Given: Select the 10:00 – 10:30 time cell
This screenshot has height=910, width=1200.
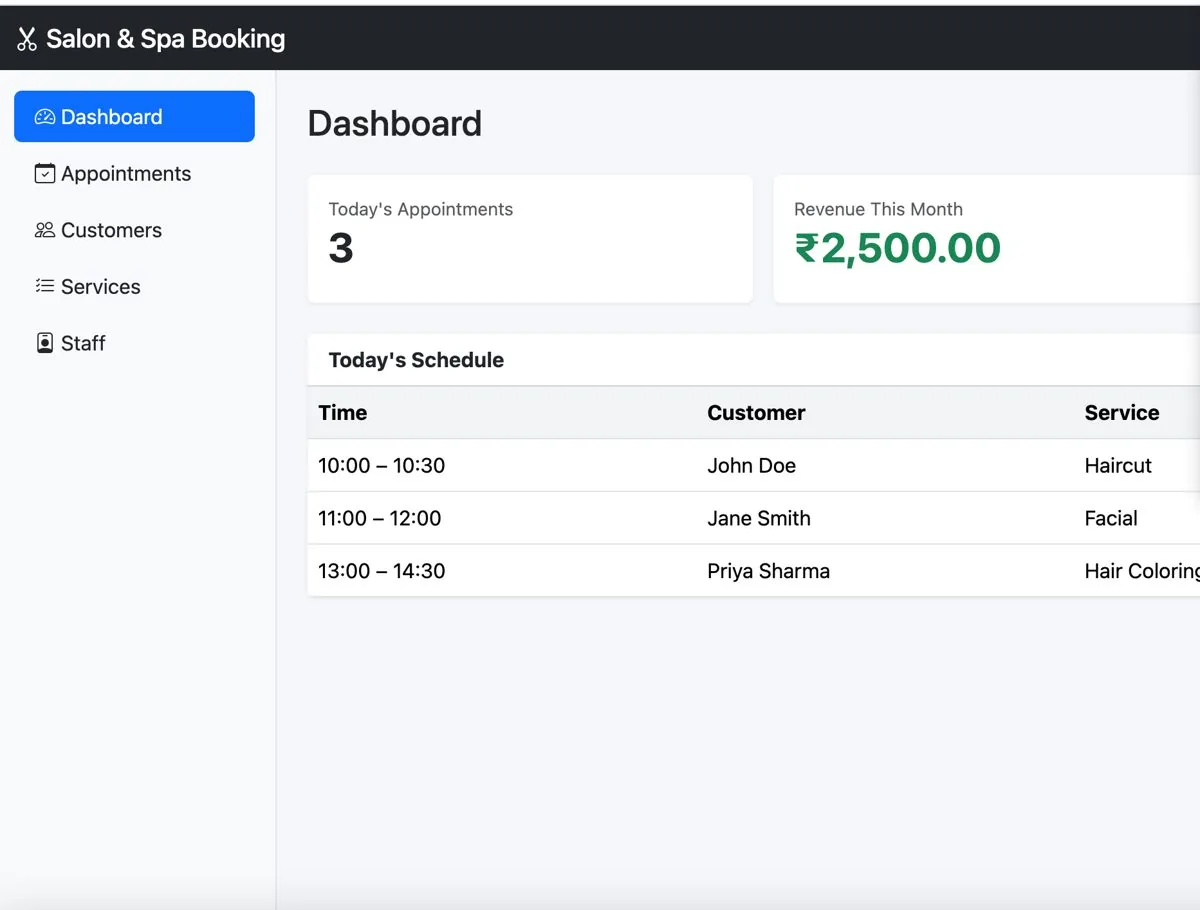Looking at the screenshot, I should [x=382, y=466].
